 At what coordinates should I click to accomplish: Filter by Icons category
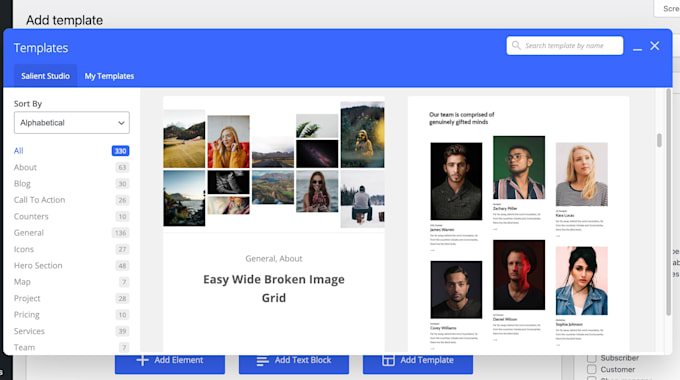tap(23, 249)
